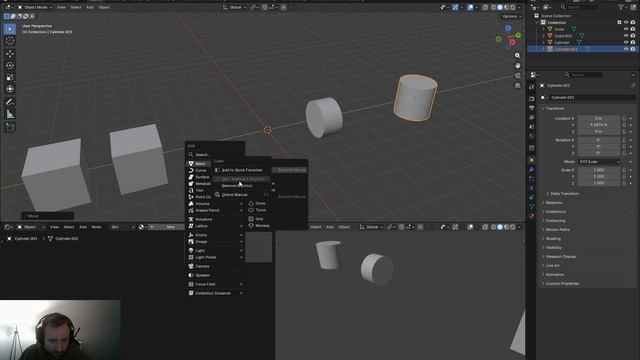Click the Cylinder.001 object name field
This screenshot has width=640, height=360.
pos(592,98)
